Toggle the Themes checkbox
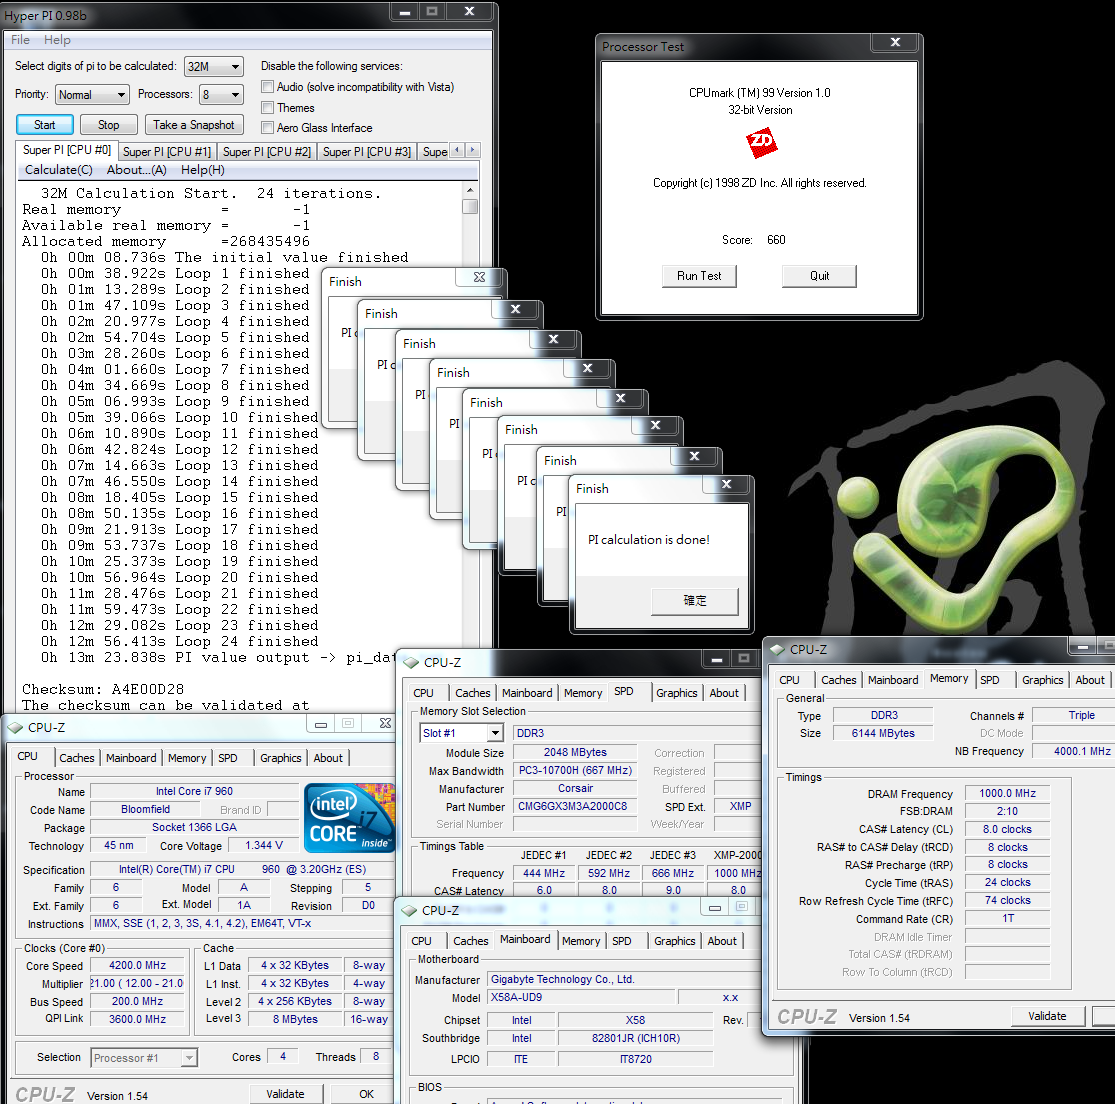The image size is (1115, 1104). 267,108
